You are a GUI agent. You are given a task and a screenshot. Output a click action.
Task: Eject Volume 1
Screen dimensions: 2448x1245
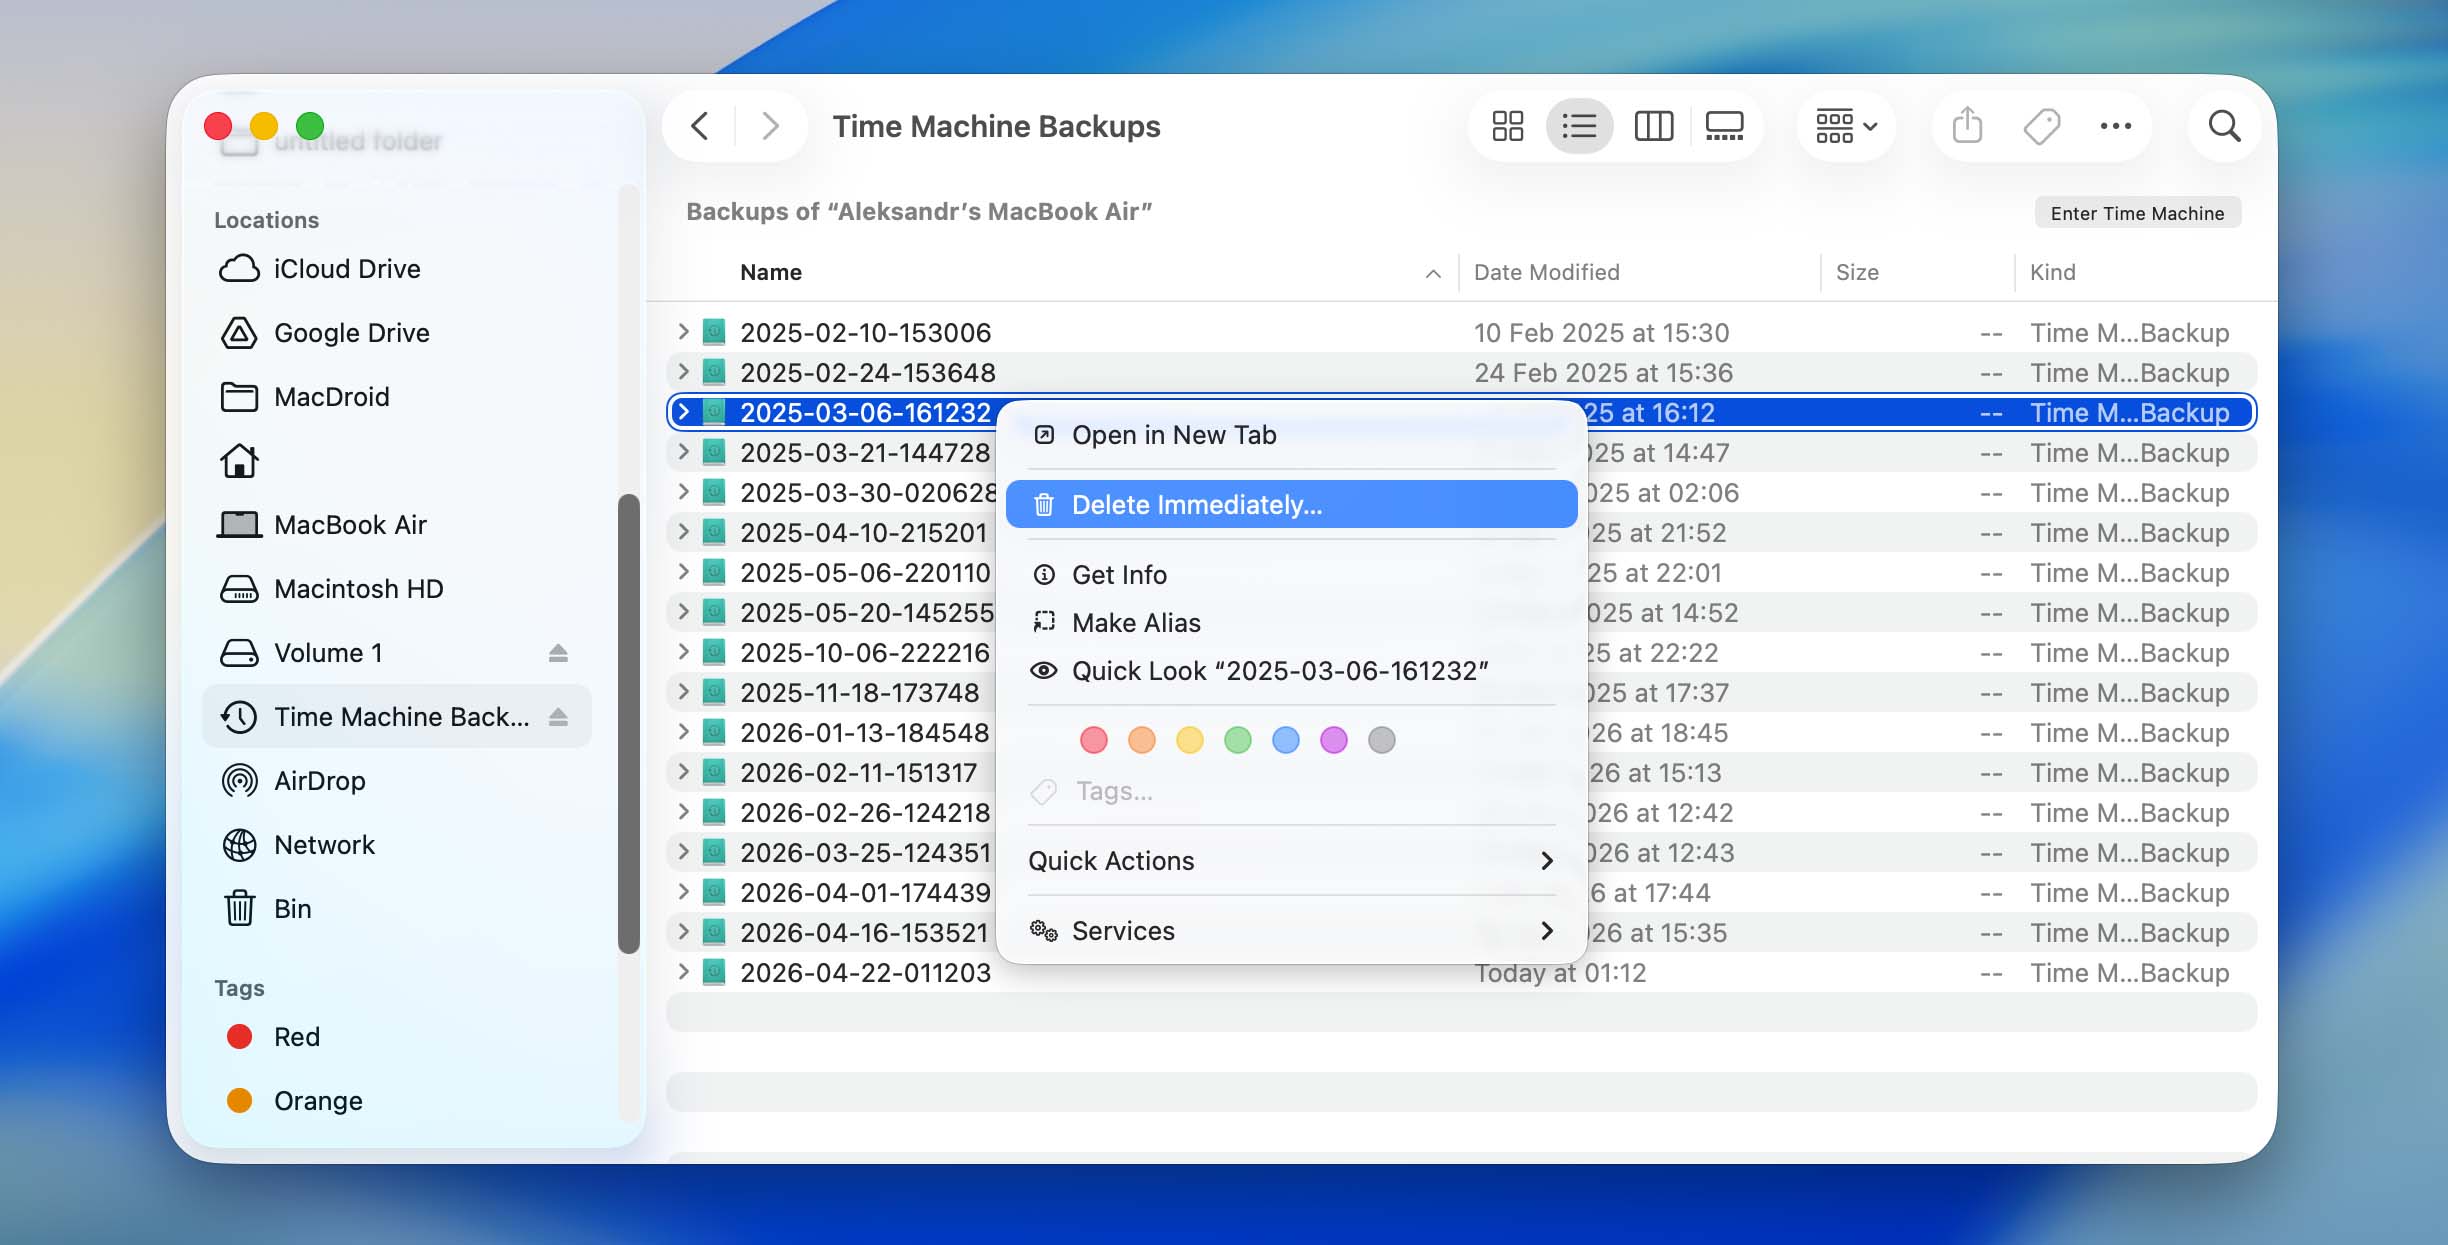click(x=558, y=653)
